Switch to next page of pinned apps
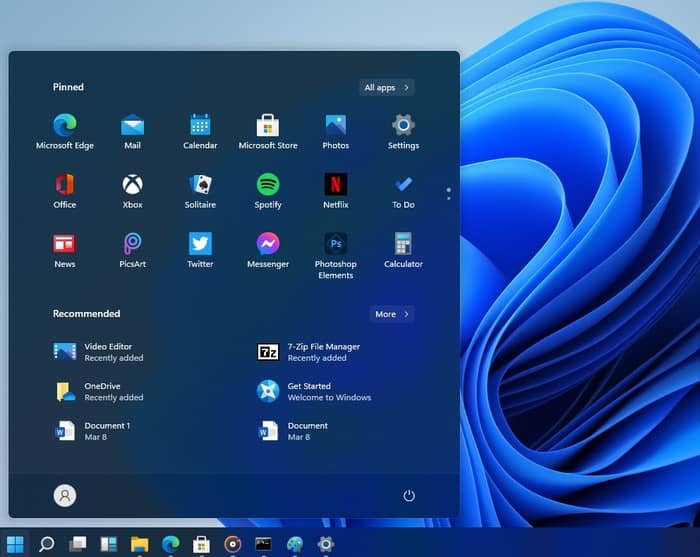The height and width of the screenshot is (557, 700). click(448, 197)
